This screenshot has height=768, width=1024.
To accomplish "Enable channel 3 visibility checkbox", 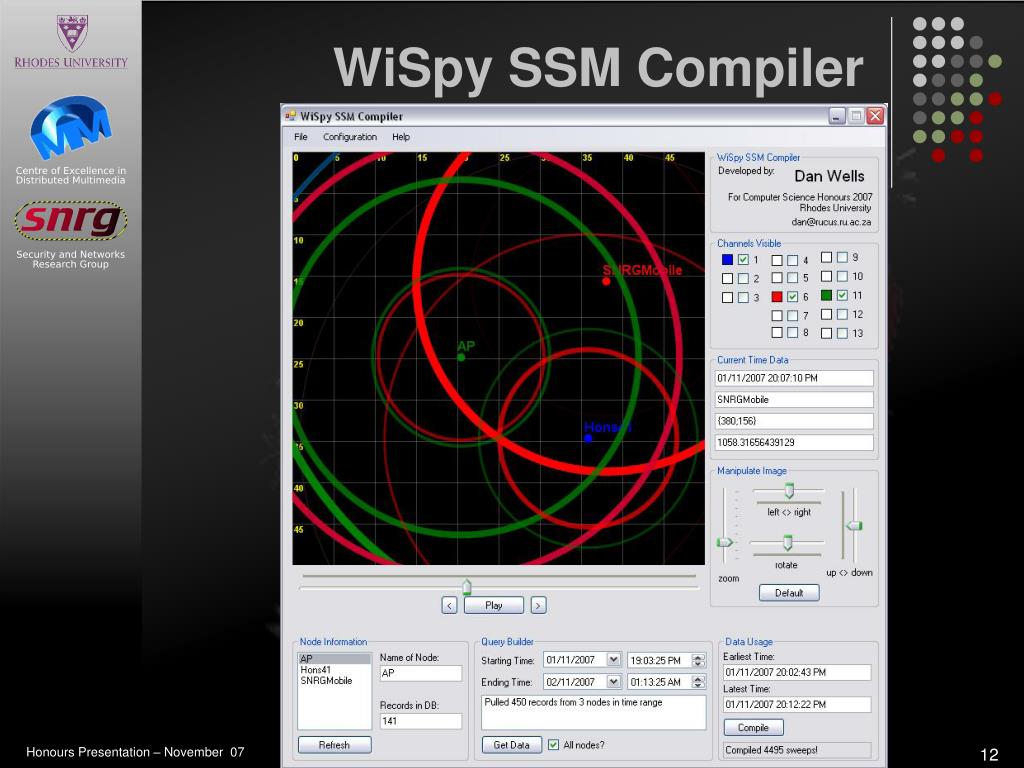I will 743,298.
